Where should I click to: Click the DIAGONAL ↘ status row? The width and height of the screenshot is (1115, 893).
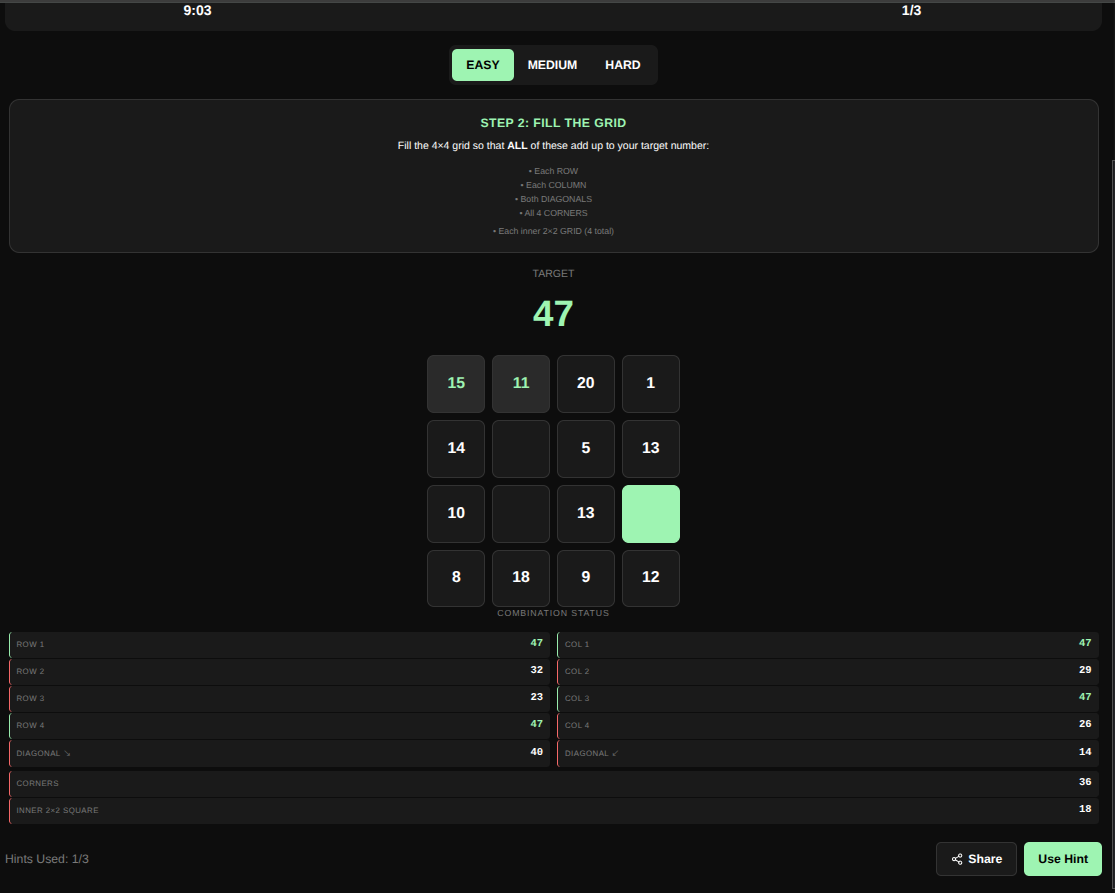point(278,752)
